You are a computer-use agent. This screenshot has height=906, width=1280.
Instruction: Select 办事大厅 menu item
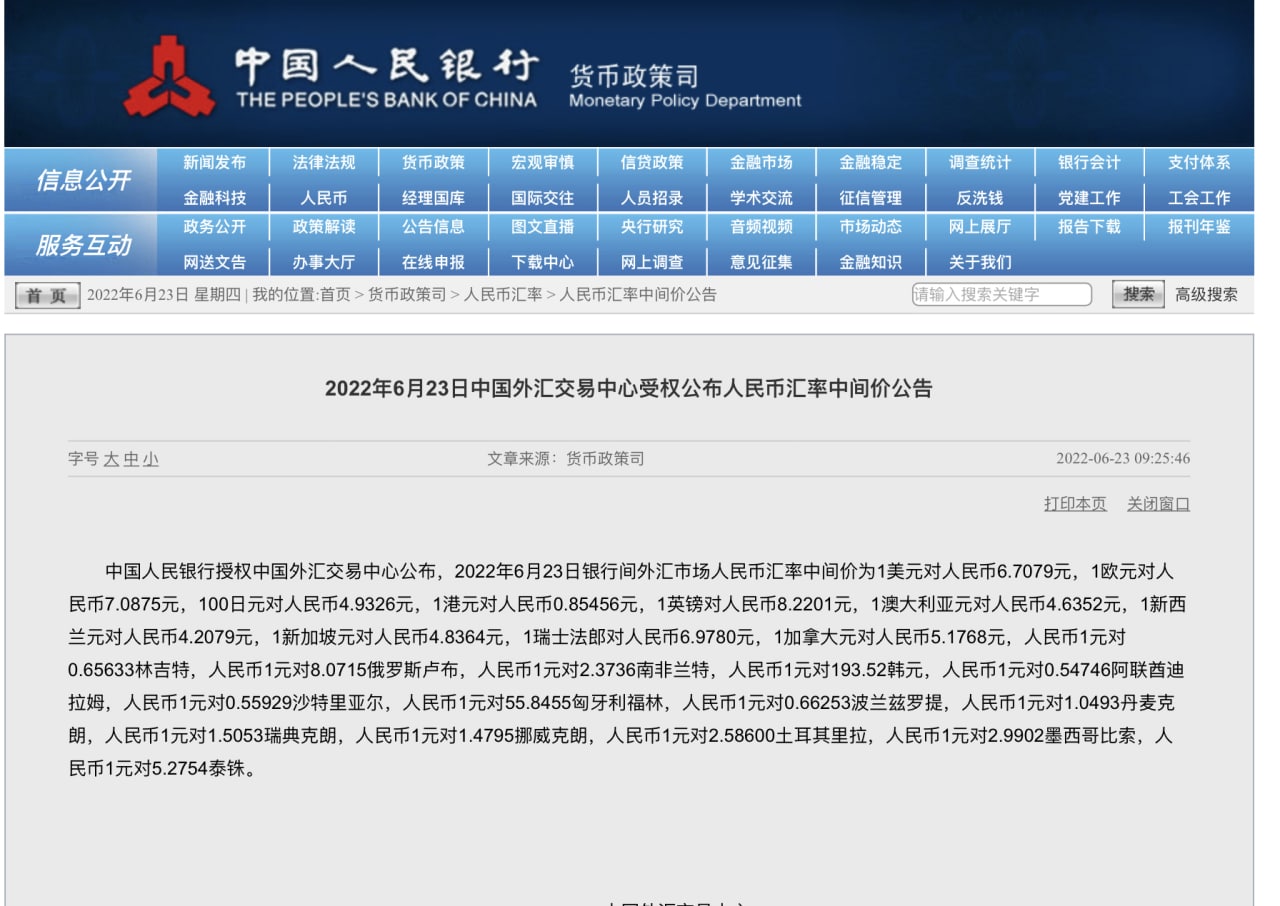coord(323,262)
